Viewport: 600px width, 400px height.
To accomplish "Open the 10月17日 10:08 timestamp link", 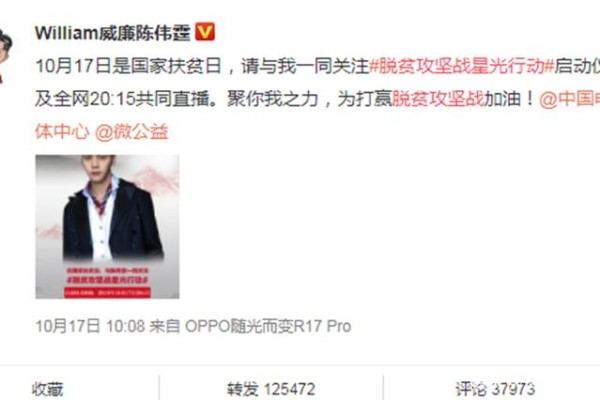I will pos(90,327).
